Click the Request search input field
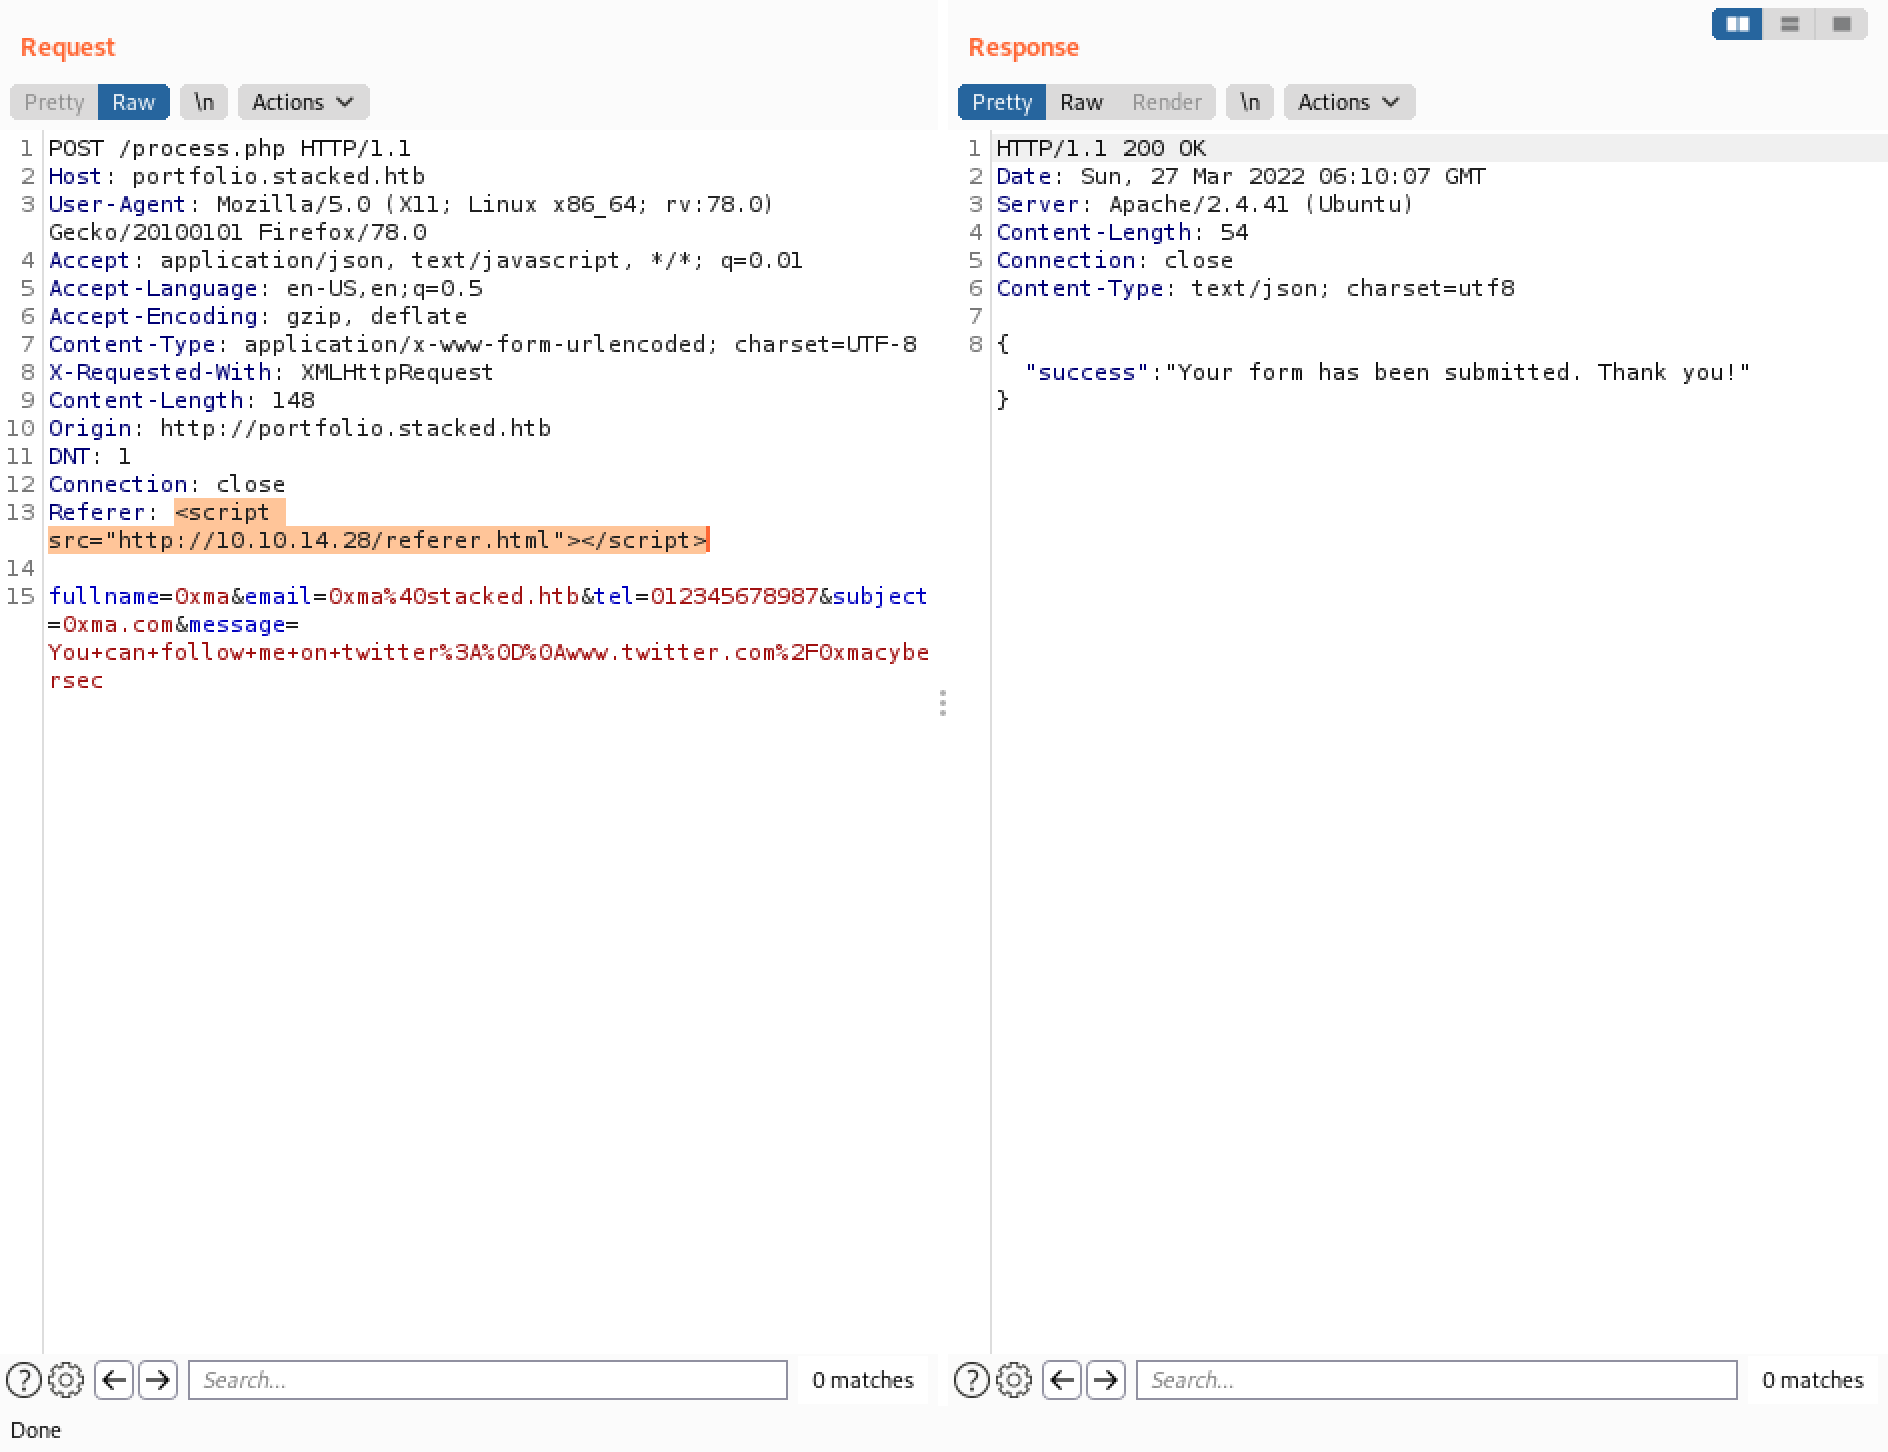The image size is (1888, 1452). [x=488, y=1380]
